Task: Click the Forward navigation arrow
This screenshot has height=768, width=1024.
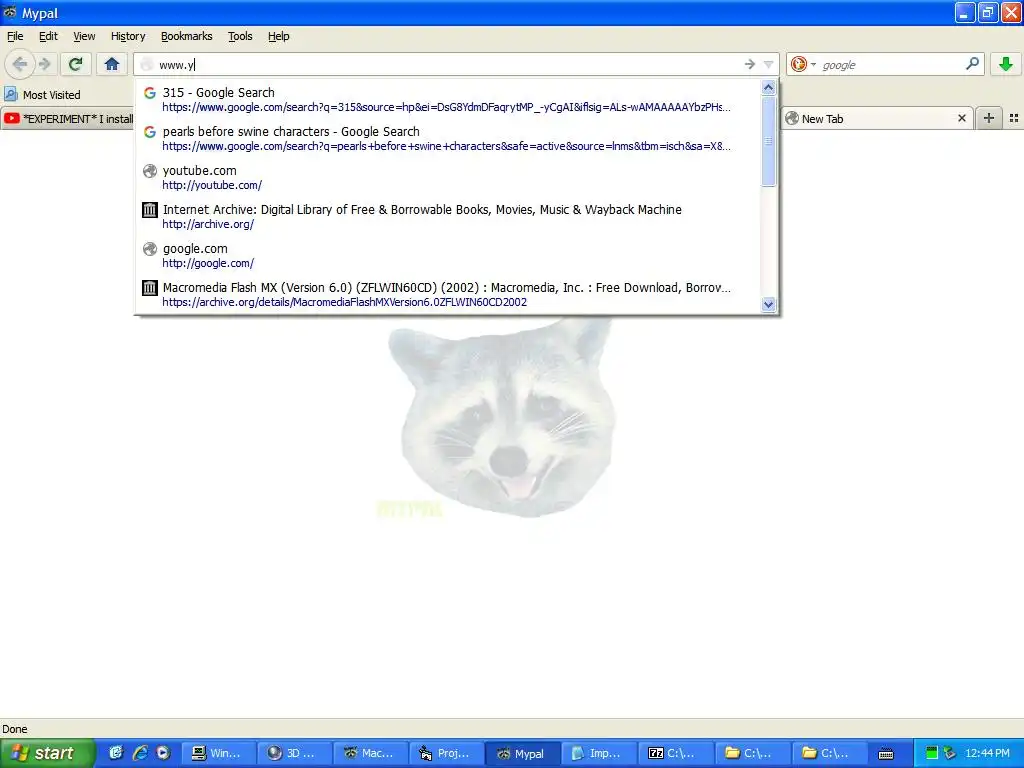Action: pyautogui.click(x=44, y=64)
